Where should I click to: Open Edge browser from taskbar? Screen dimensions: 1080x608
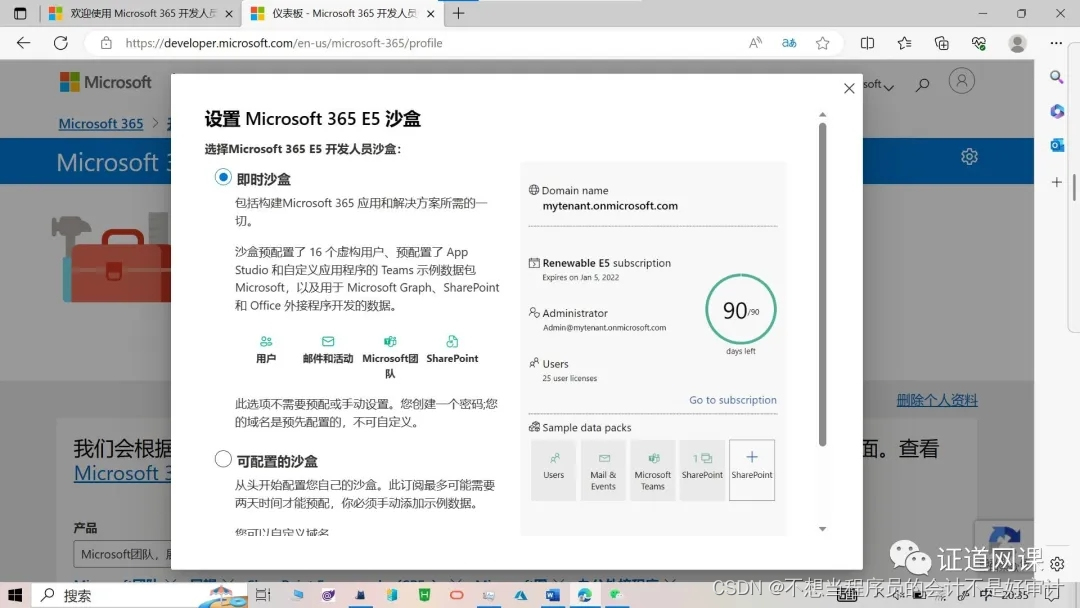(584, 595)
